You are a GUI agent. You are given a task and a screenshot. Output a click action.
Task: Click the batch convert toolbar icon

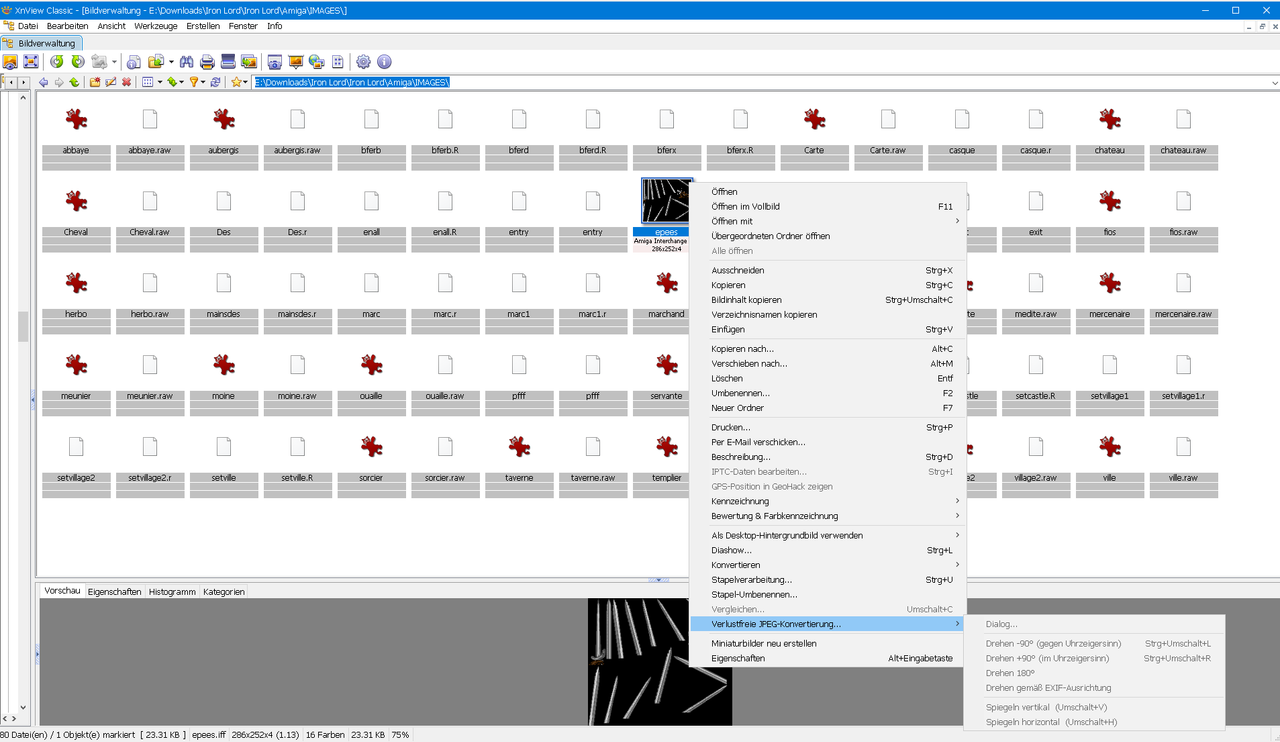249,62
